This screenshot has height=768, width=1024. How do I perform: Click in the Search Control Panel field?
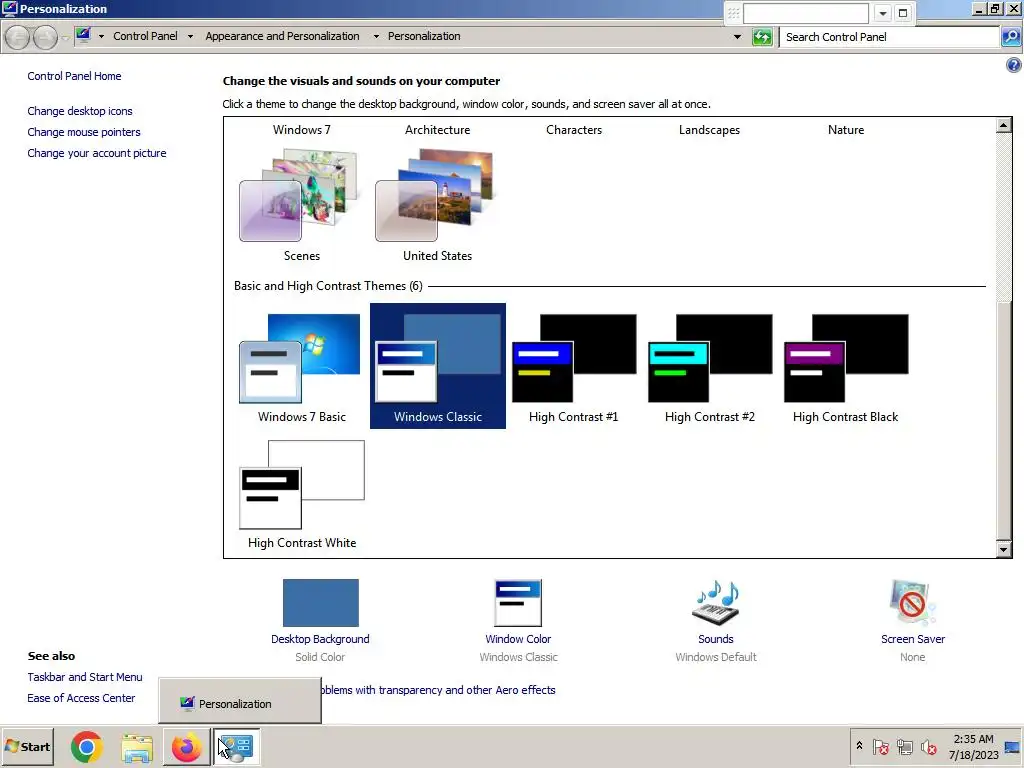coord(889,37)
